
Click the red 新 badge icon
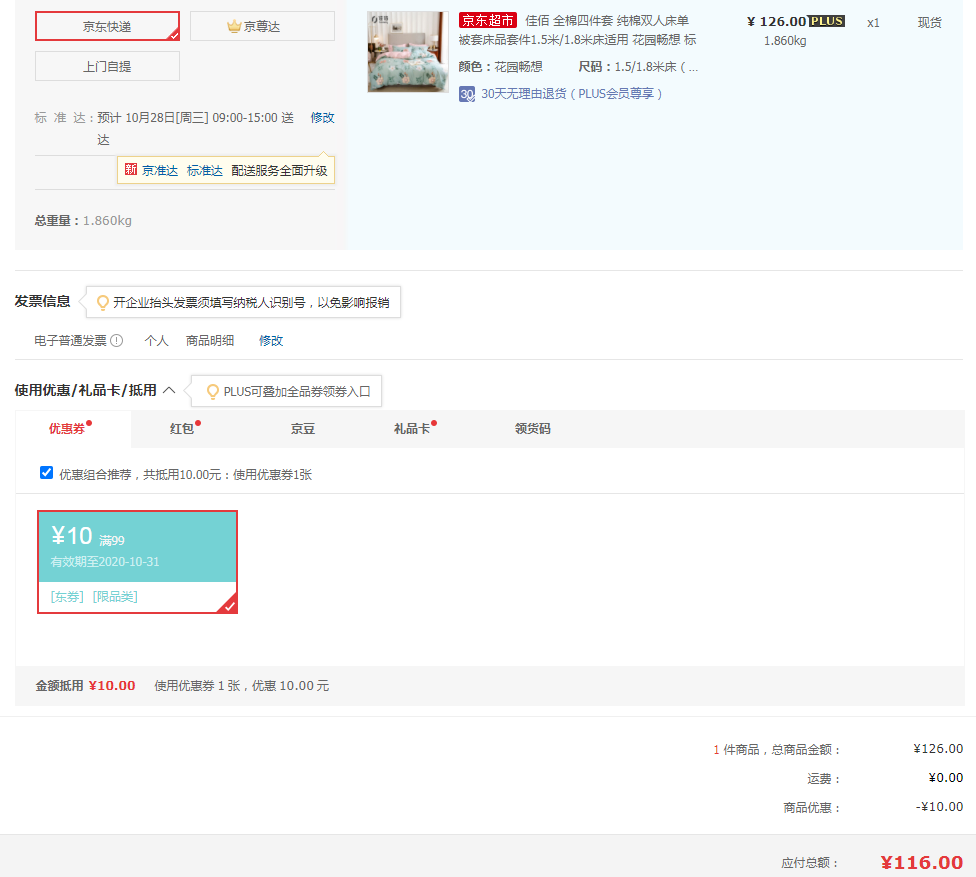(131, 169)
